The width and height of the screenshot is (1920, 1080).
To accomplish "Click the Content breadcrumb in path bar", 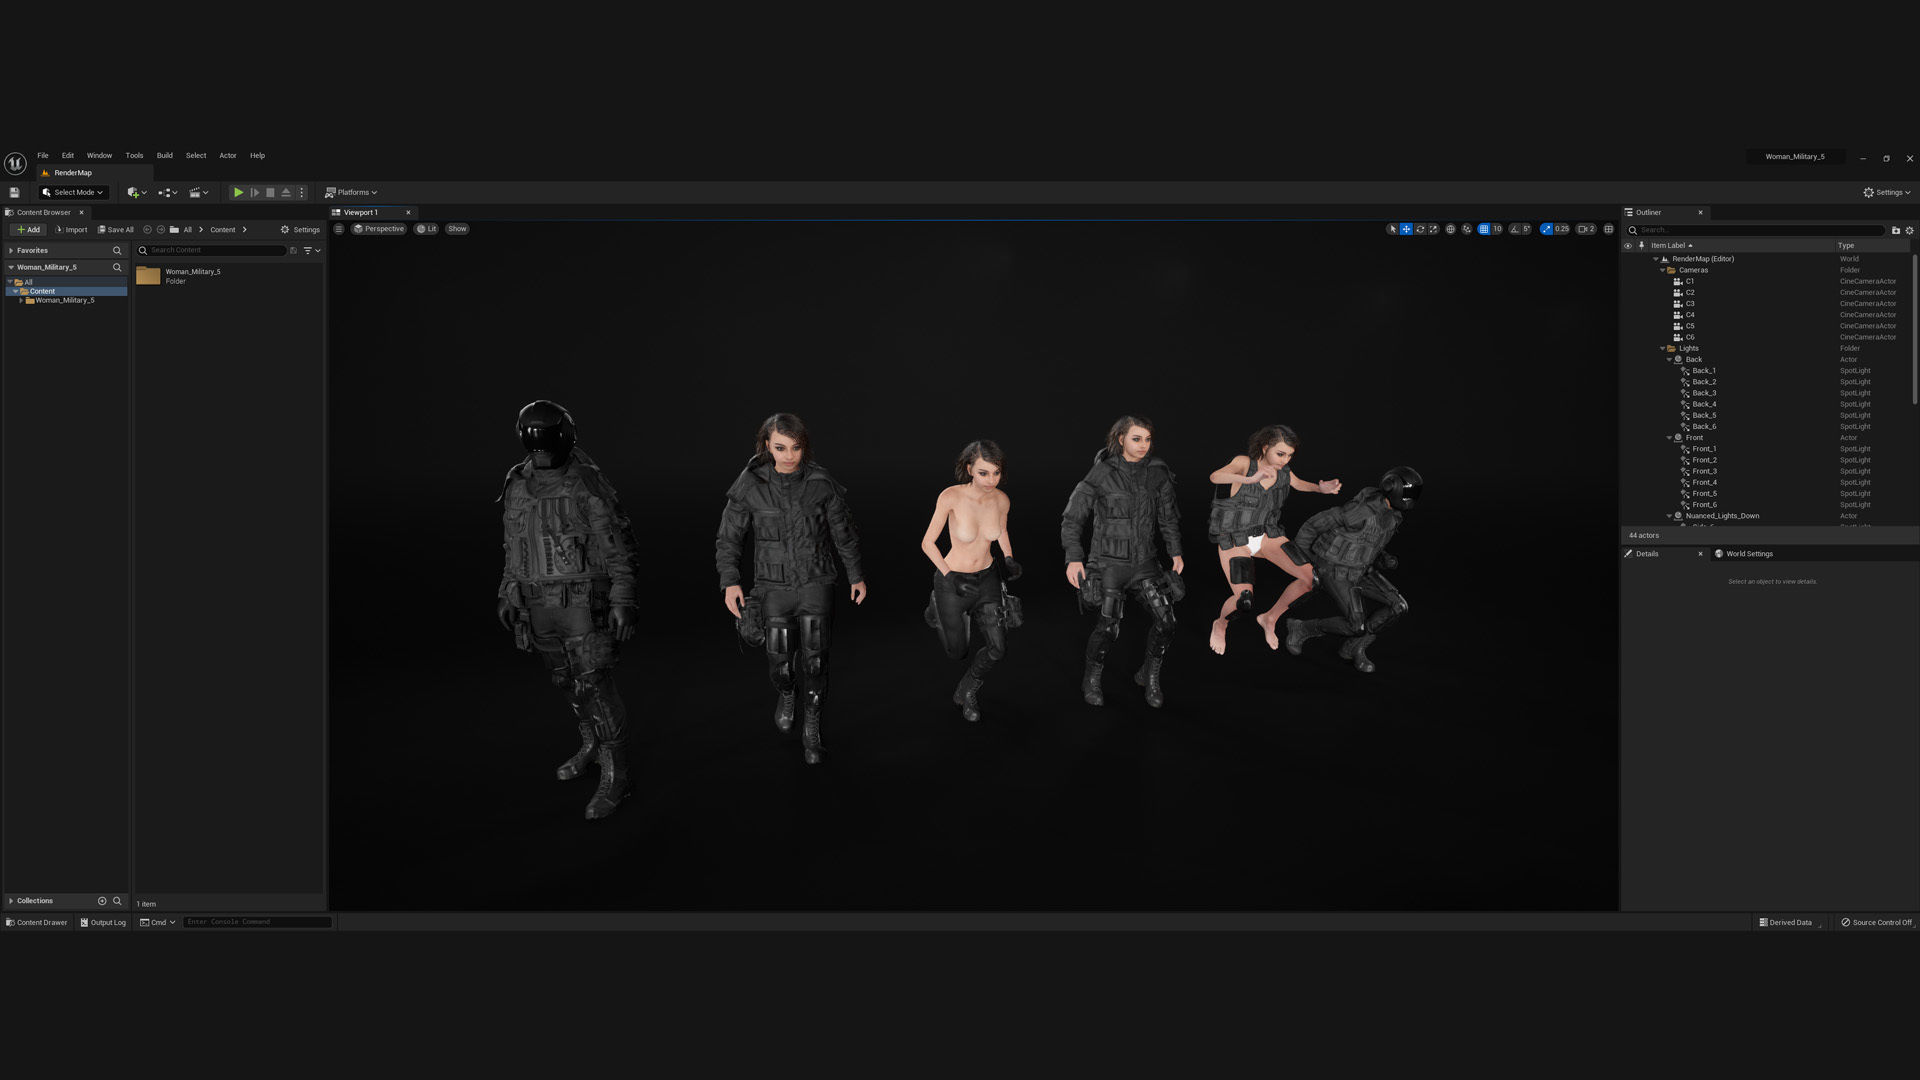I will pyautogui.click(x=222, y=229).
